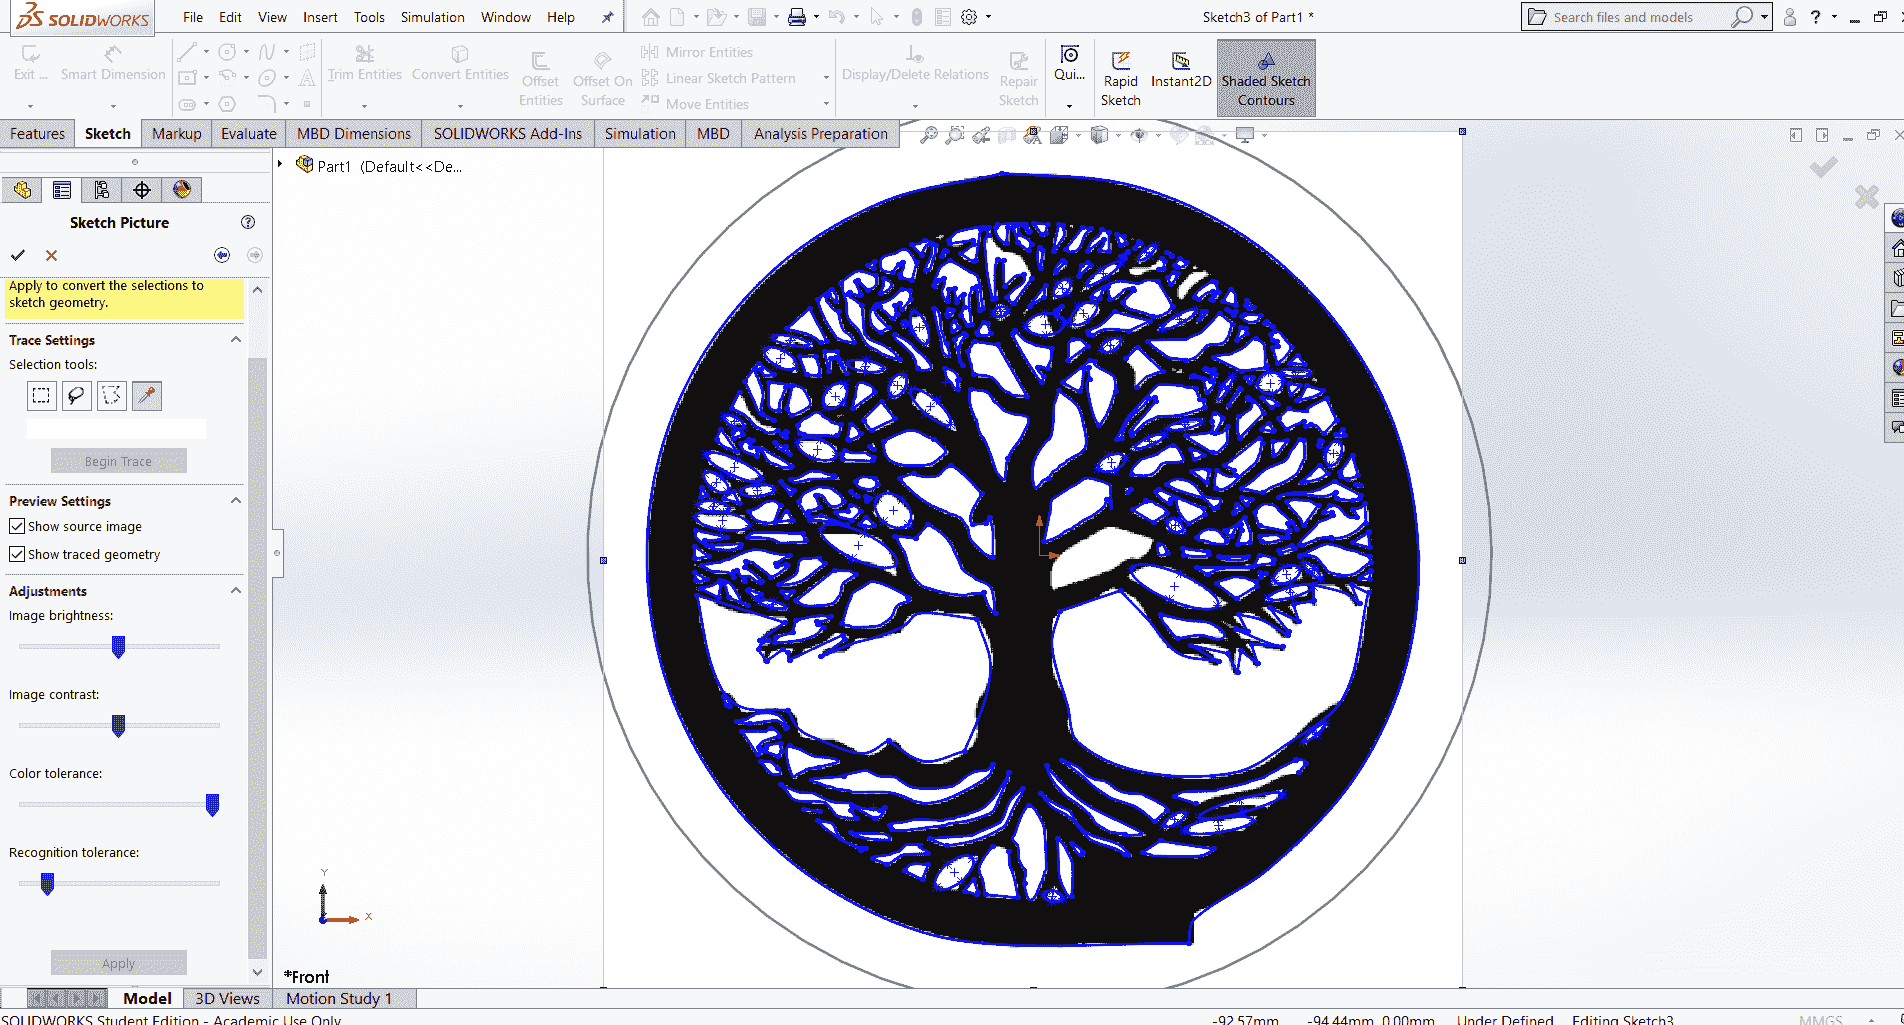Switch to the Analysis Preparation tab
The image size is (1904, 1025).
click(x=820, y=134)
